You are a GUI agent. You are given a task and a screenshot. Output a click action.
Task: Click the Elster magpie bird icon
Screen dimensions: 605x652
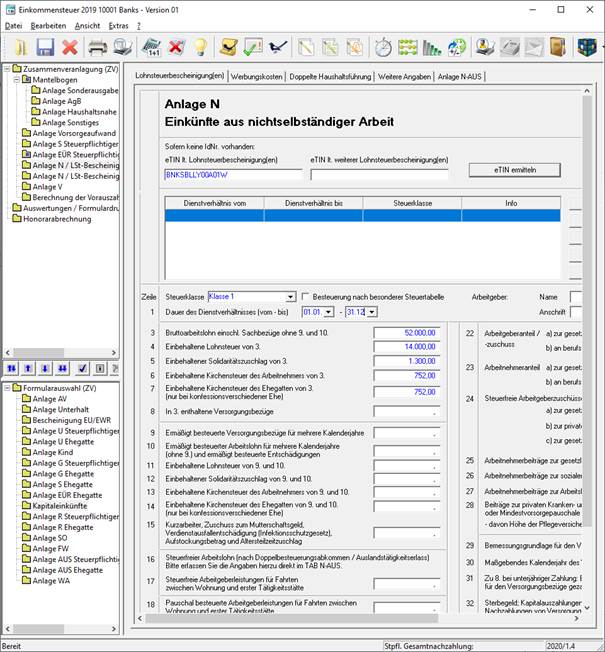[278, 47]
